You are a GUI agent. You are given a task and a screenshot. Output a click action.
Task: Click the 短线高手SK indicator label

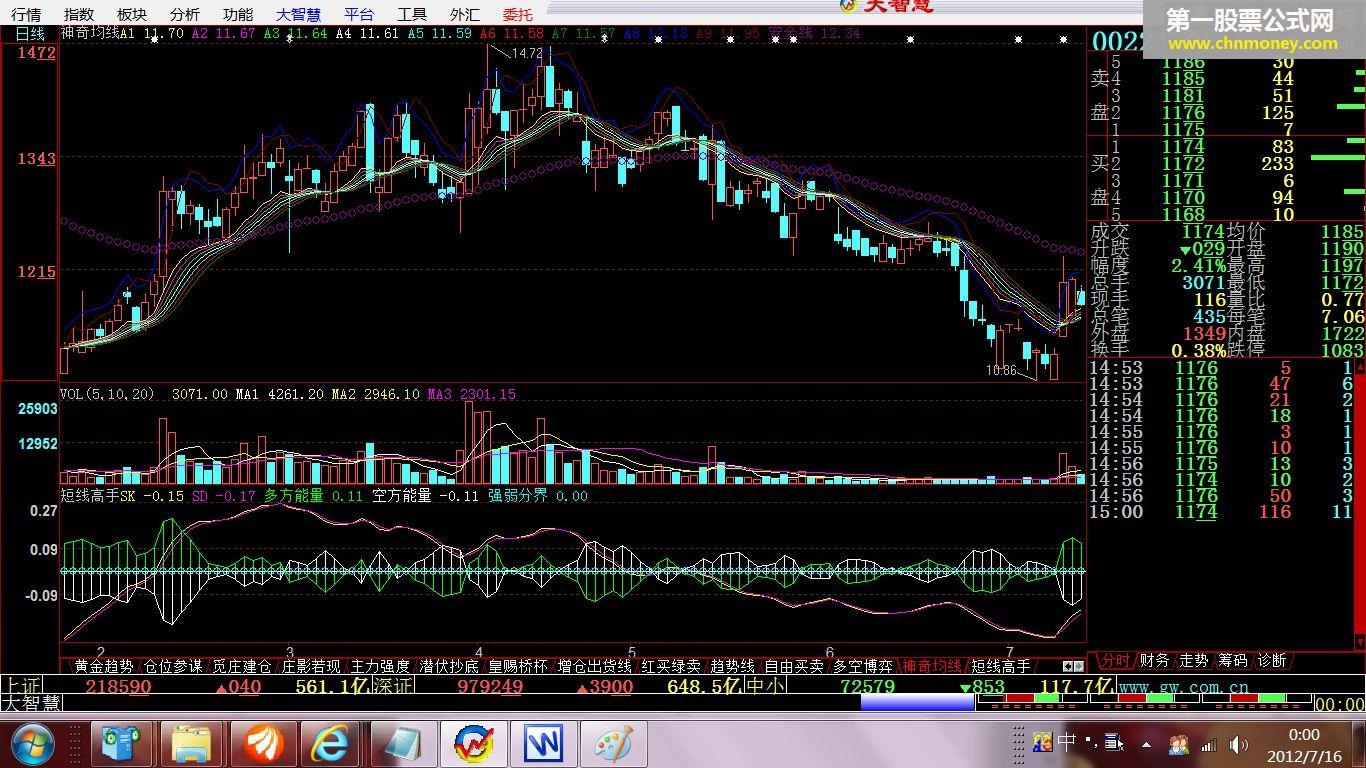[x=98, y=495]
